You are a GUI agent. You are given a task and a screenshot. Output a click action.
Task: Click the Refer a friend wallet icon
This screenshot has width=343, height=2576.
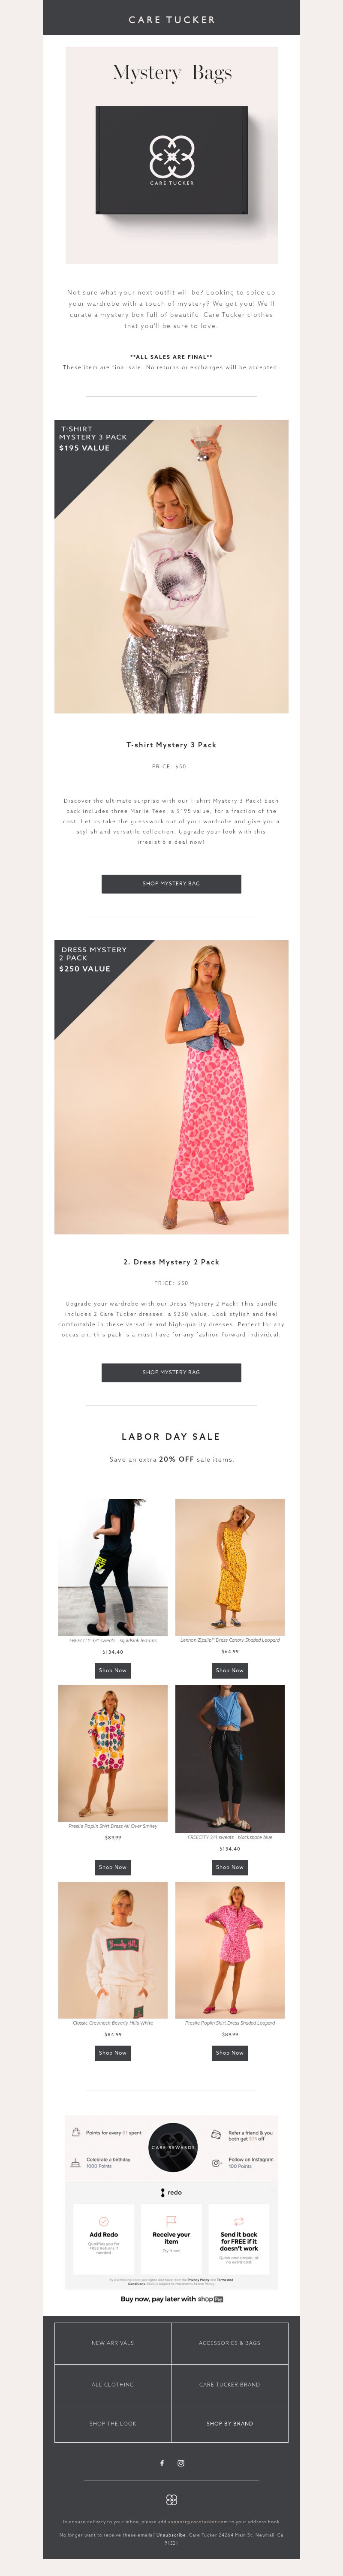point(216,2134)
